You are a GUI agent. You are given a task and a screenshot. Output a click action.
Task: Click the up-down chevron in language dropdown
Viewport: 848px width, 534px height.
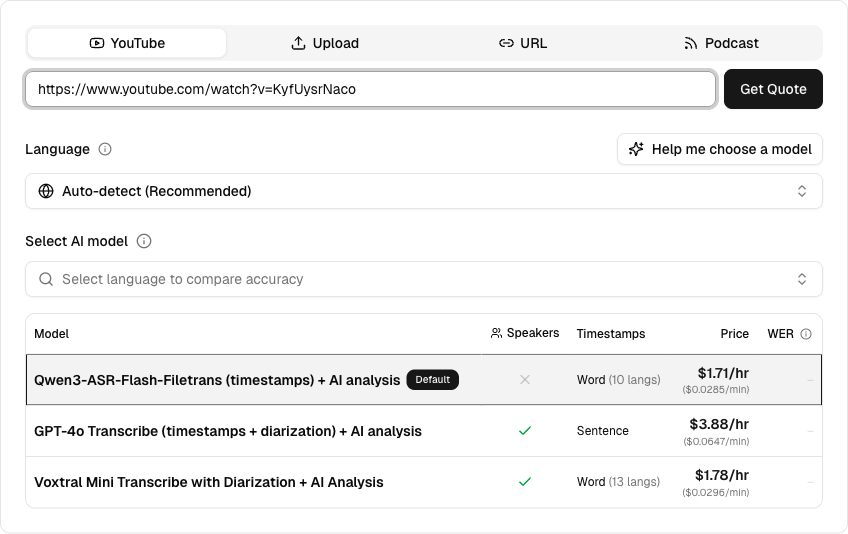pos(802,191)
